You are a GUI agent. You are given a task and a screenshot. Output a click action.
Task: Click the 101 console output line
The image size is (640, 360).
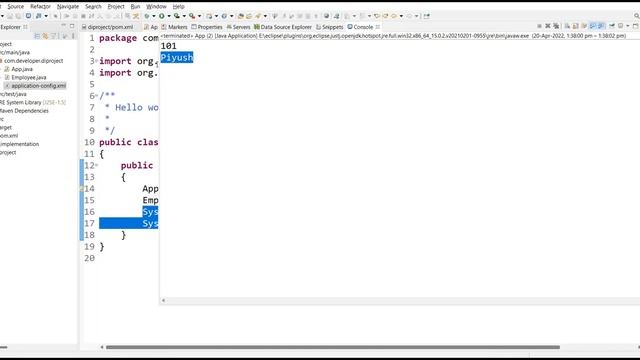[168, 46]
